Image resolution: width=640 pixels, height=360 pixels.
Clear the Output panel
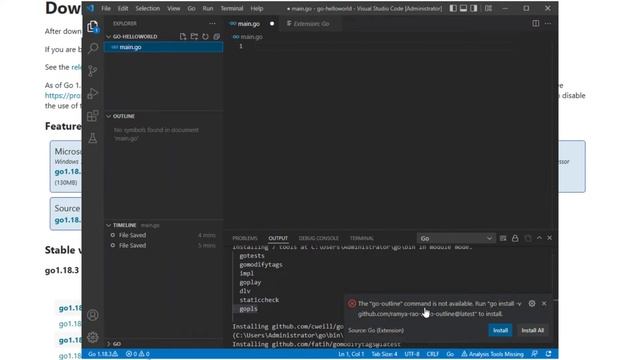click(503, 238)
